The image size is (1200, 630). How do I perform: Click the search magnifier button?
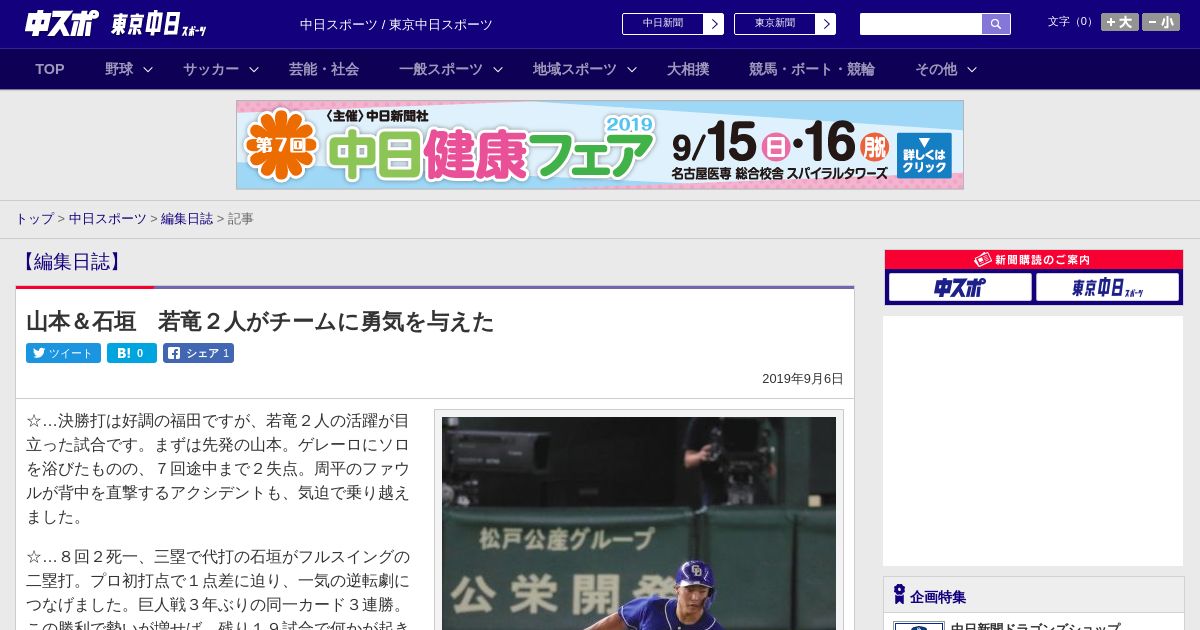996,24
